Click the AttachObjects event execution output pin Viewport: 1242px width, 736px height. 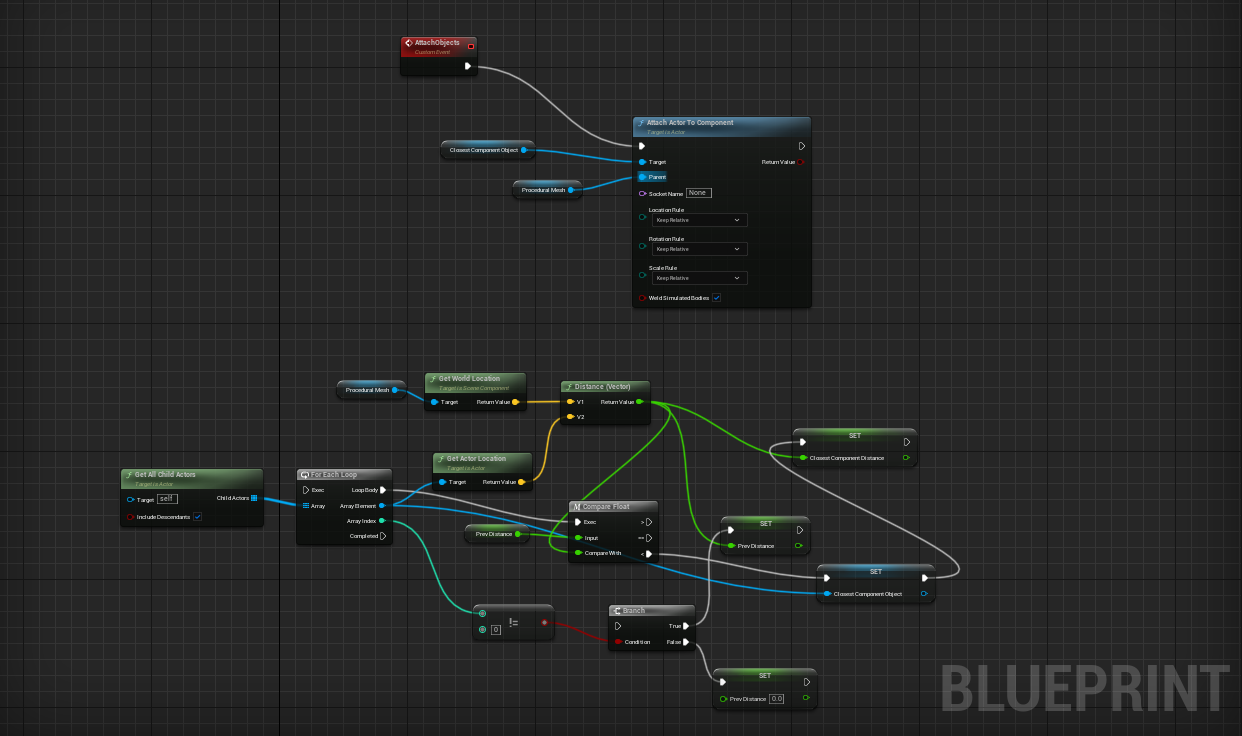pos(467,66)
